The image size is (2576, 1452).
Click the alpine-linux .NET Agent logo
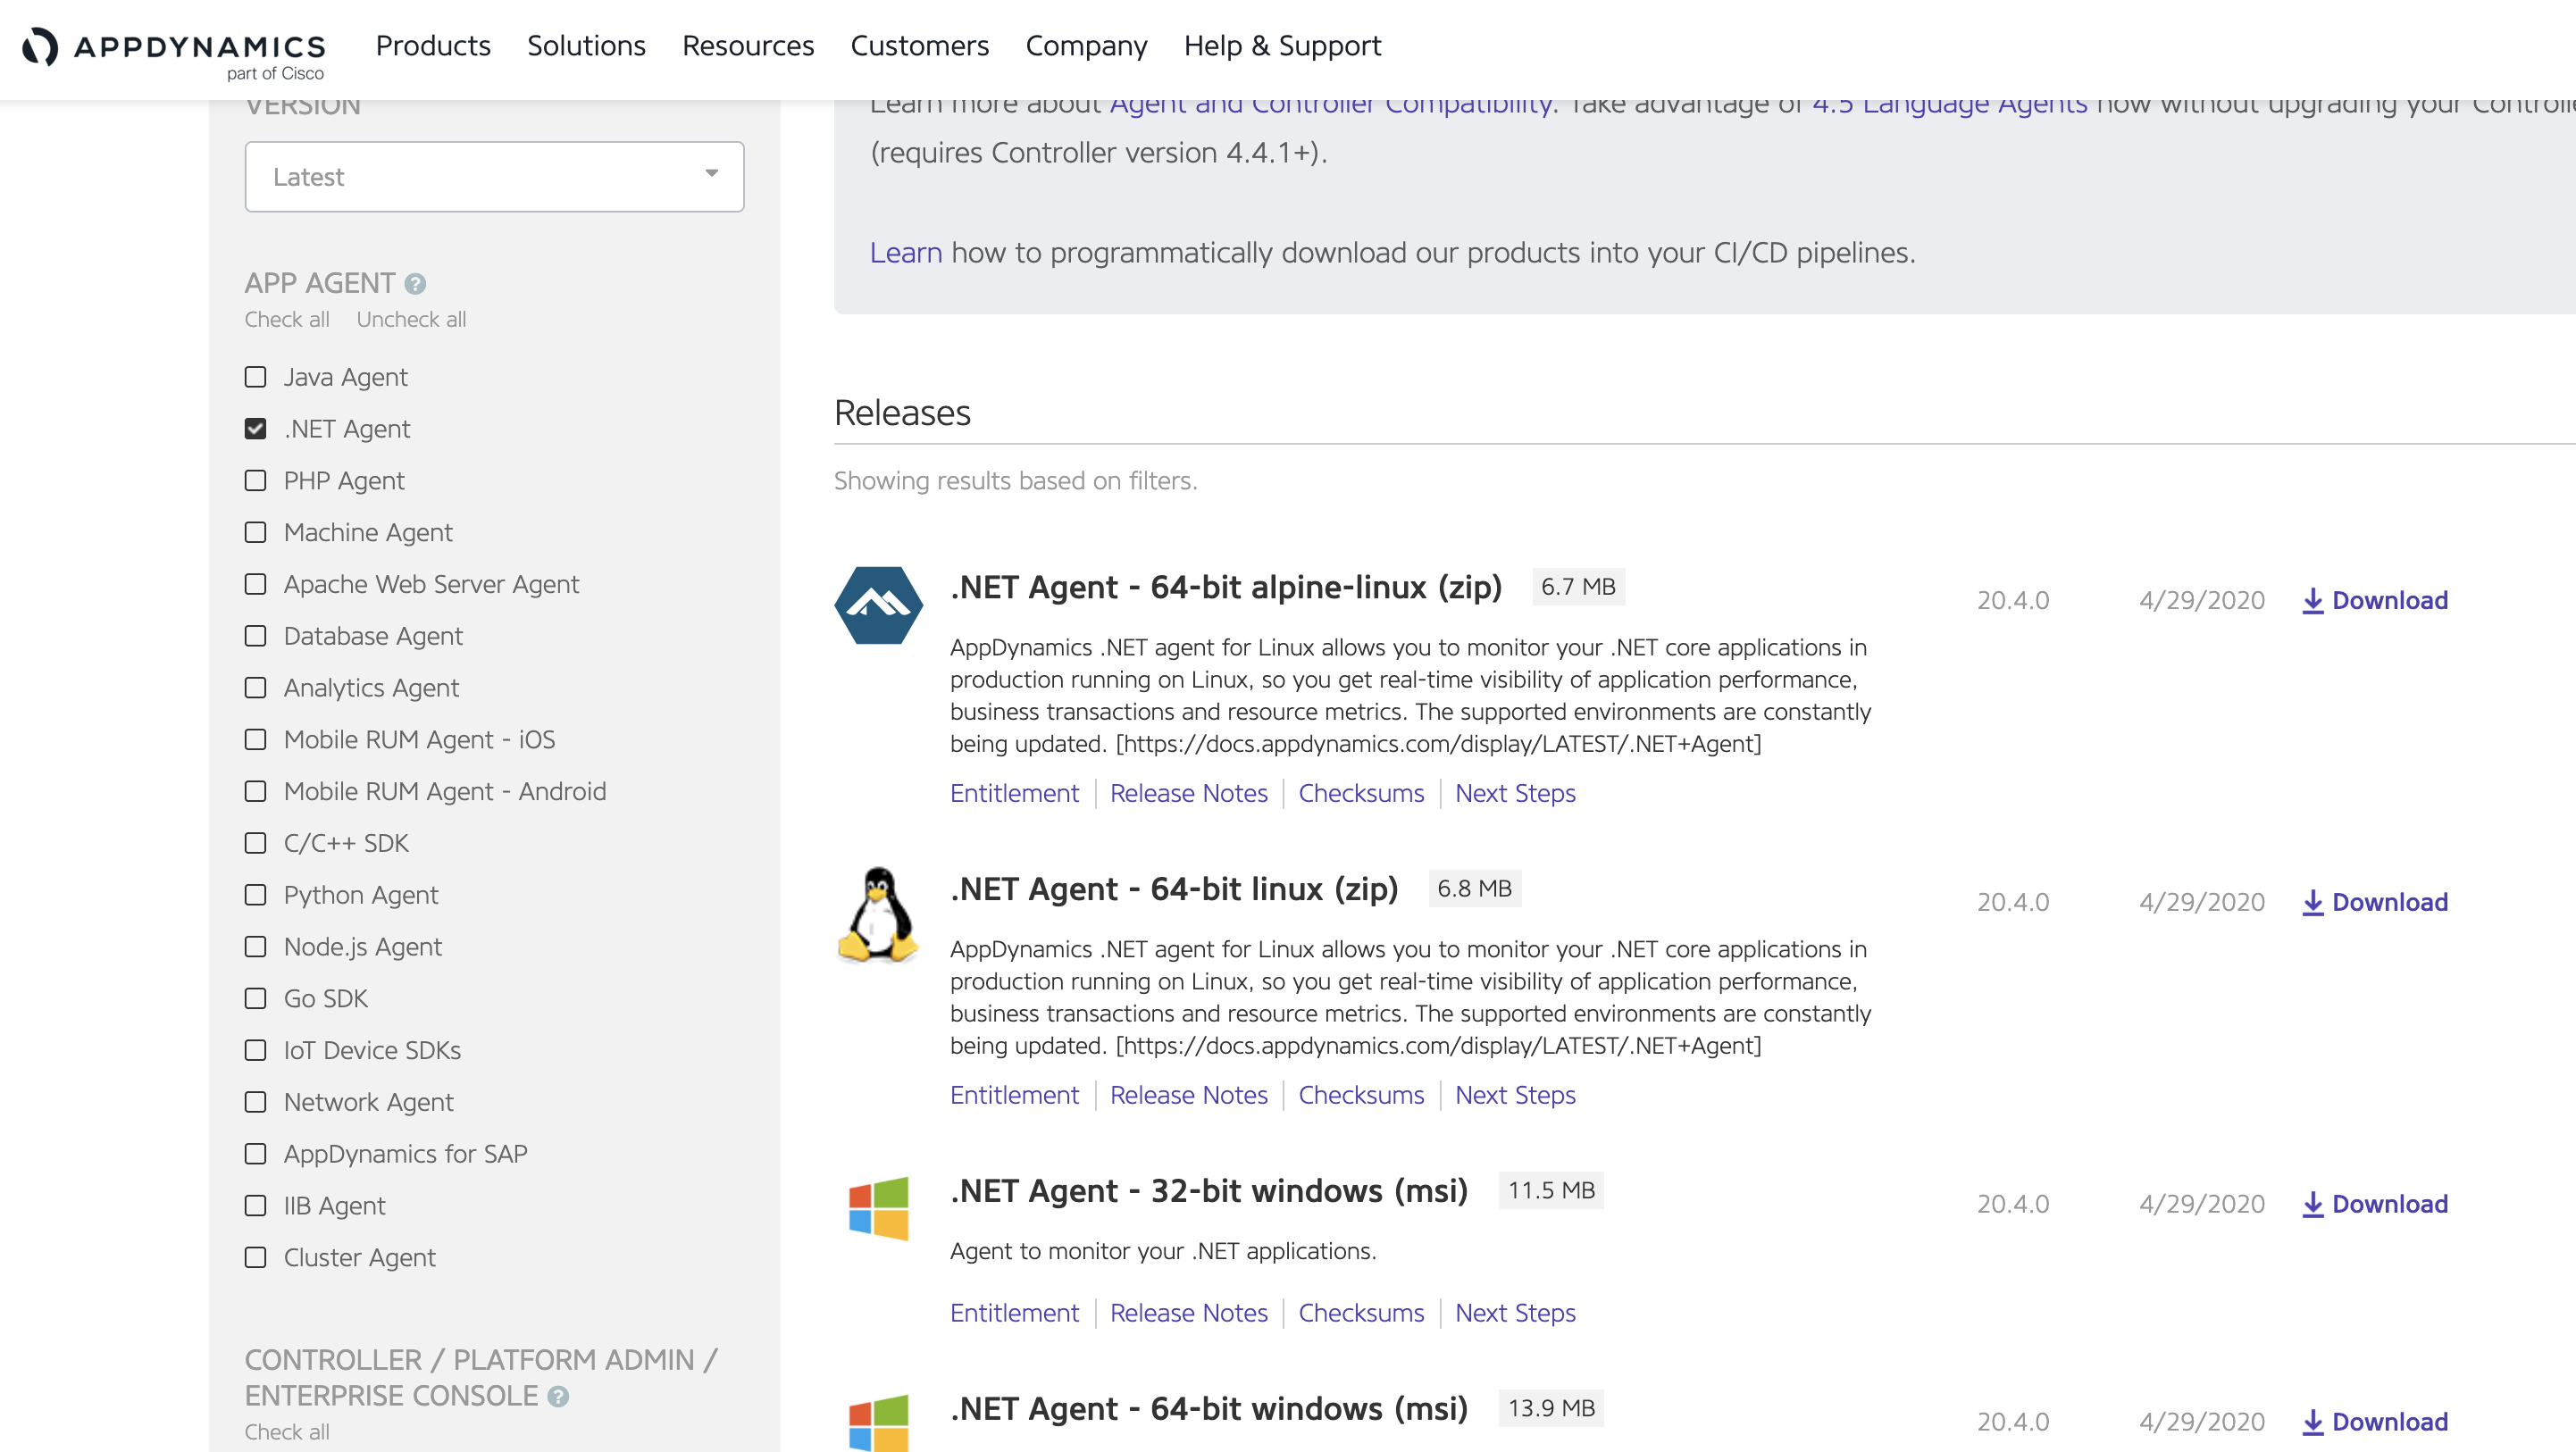(x=878, y=605)
